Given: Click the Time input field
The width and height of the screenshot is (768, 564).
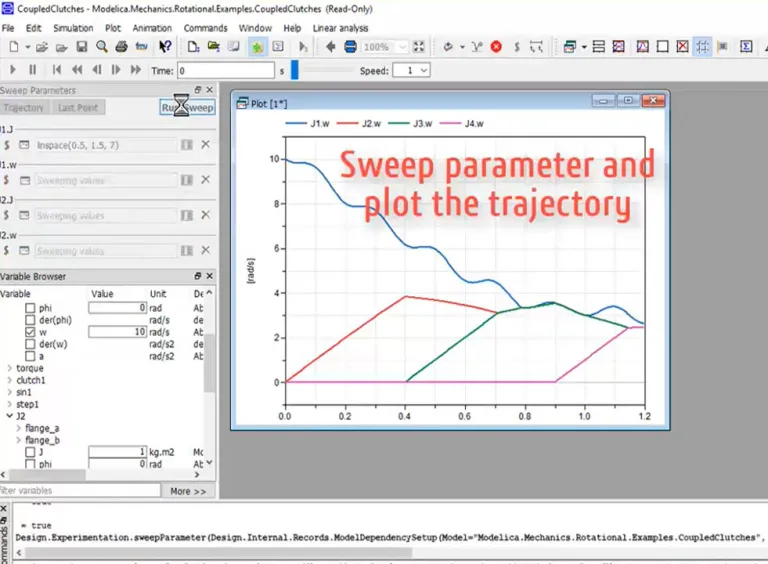Looking at the screenshot, I should [226, 70].
